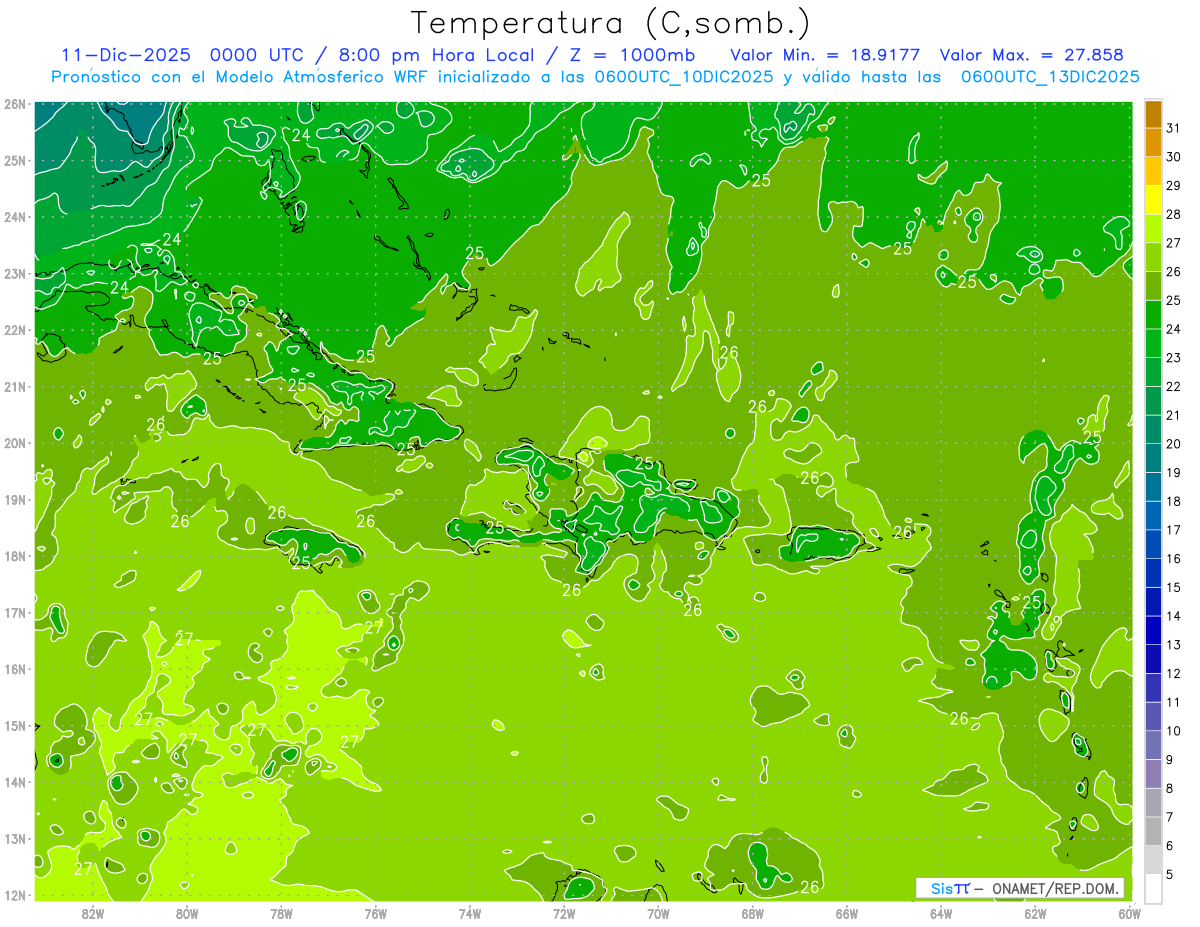The height and width of the screenshot is (927, 1200).
Task: Click legend swatch between values 12 and 13
Action: [x=1153, y=659]
